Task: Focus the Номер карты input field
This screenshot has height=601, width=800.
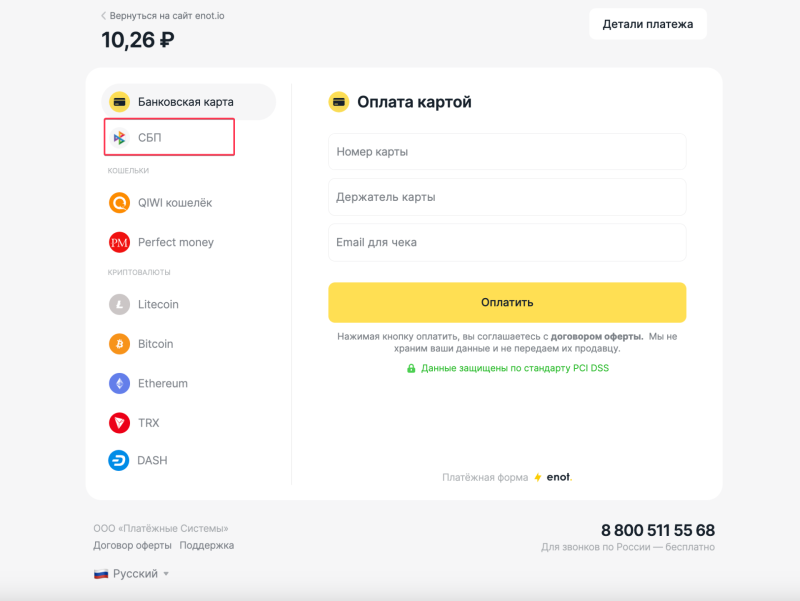Action: point(507,152)
